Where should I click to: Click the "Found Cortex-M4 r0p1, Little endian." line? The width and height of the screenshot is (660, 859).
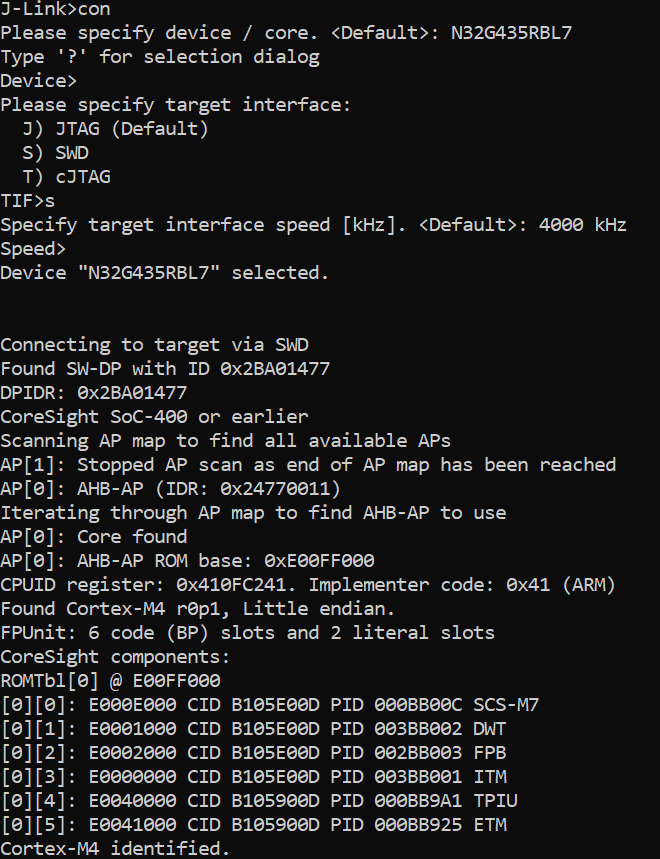(198, 609)
